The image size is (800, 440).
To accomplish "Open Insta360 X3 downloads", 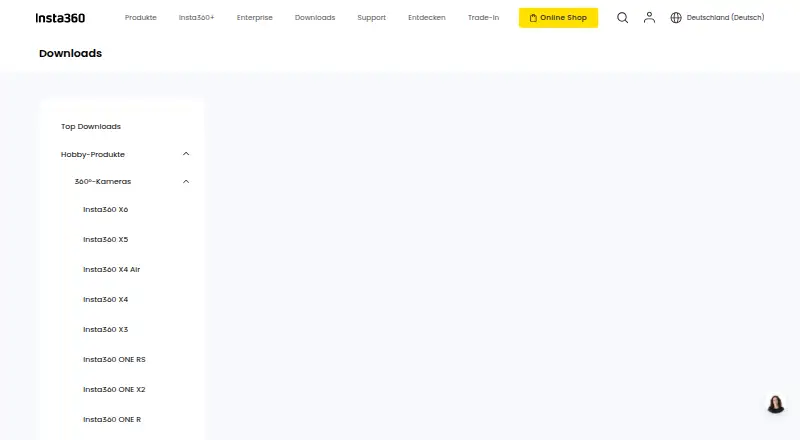I will pos(106,330).
